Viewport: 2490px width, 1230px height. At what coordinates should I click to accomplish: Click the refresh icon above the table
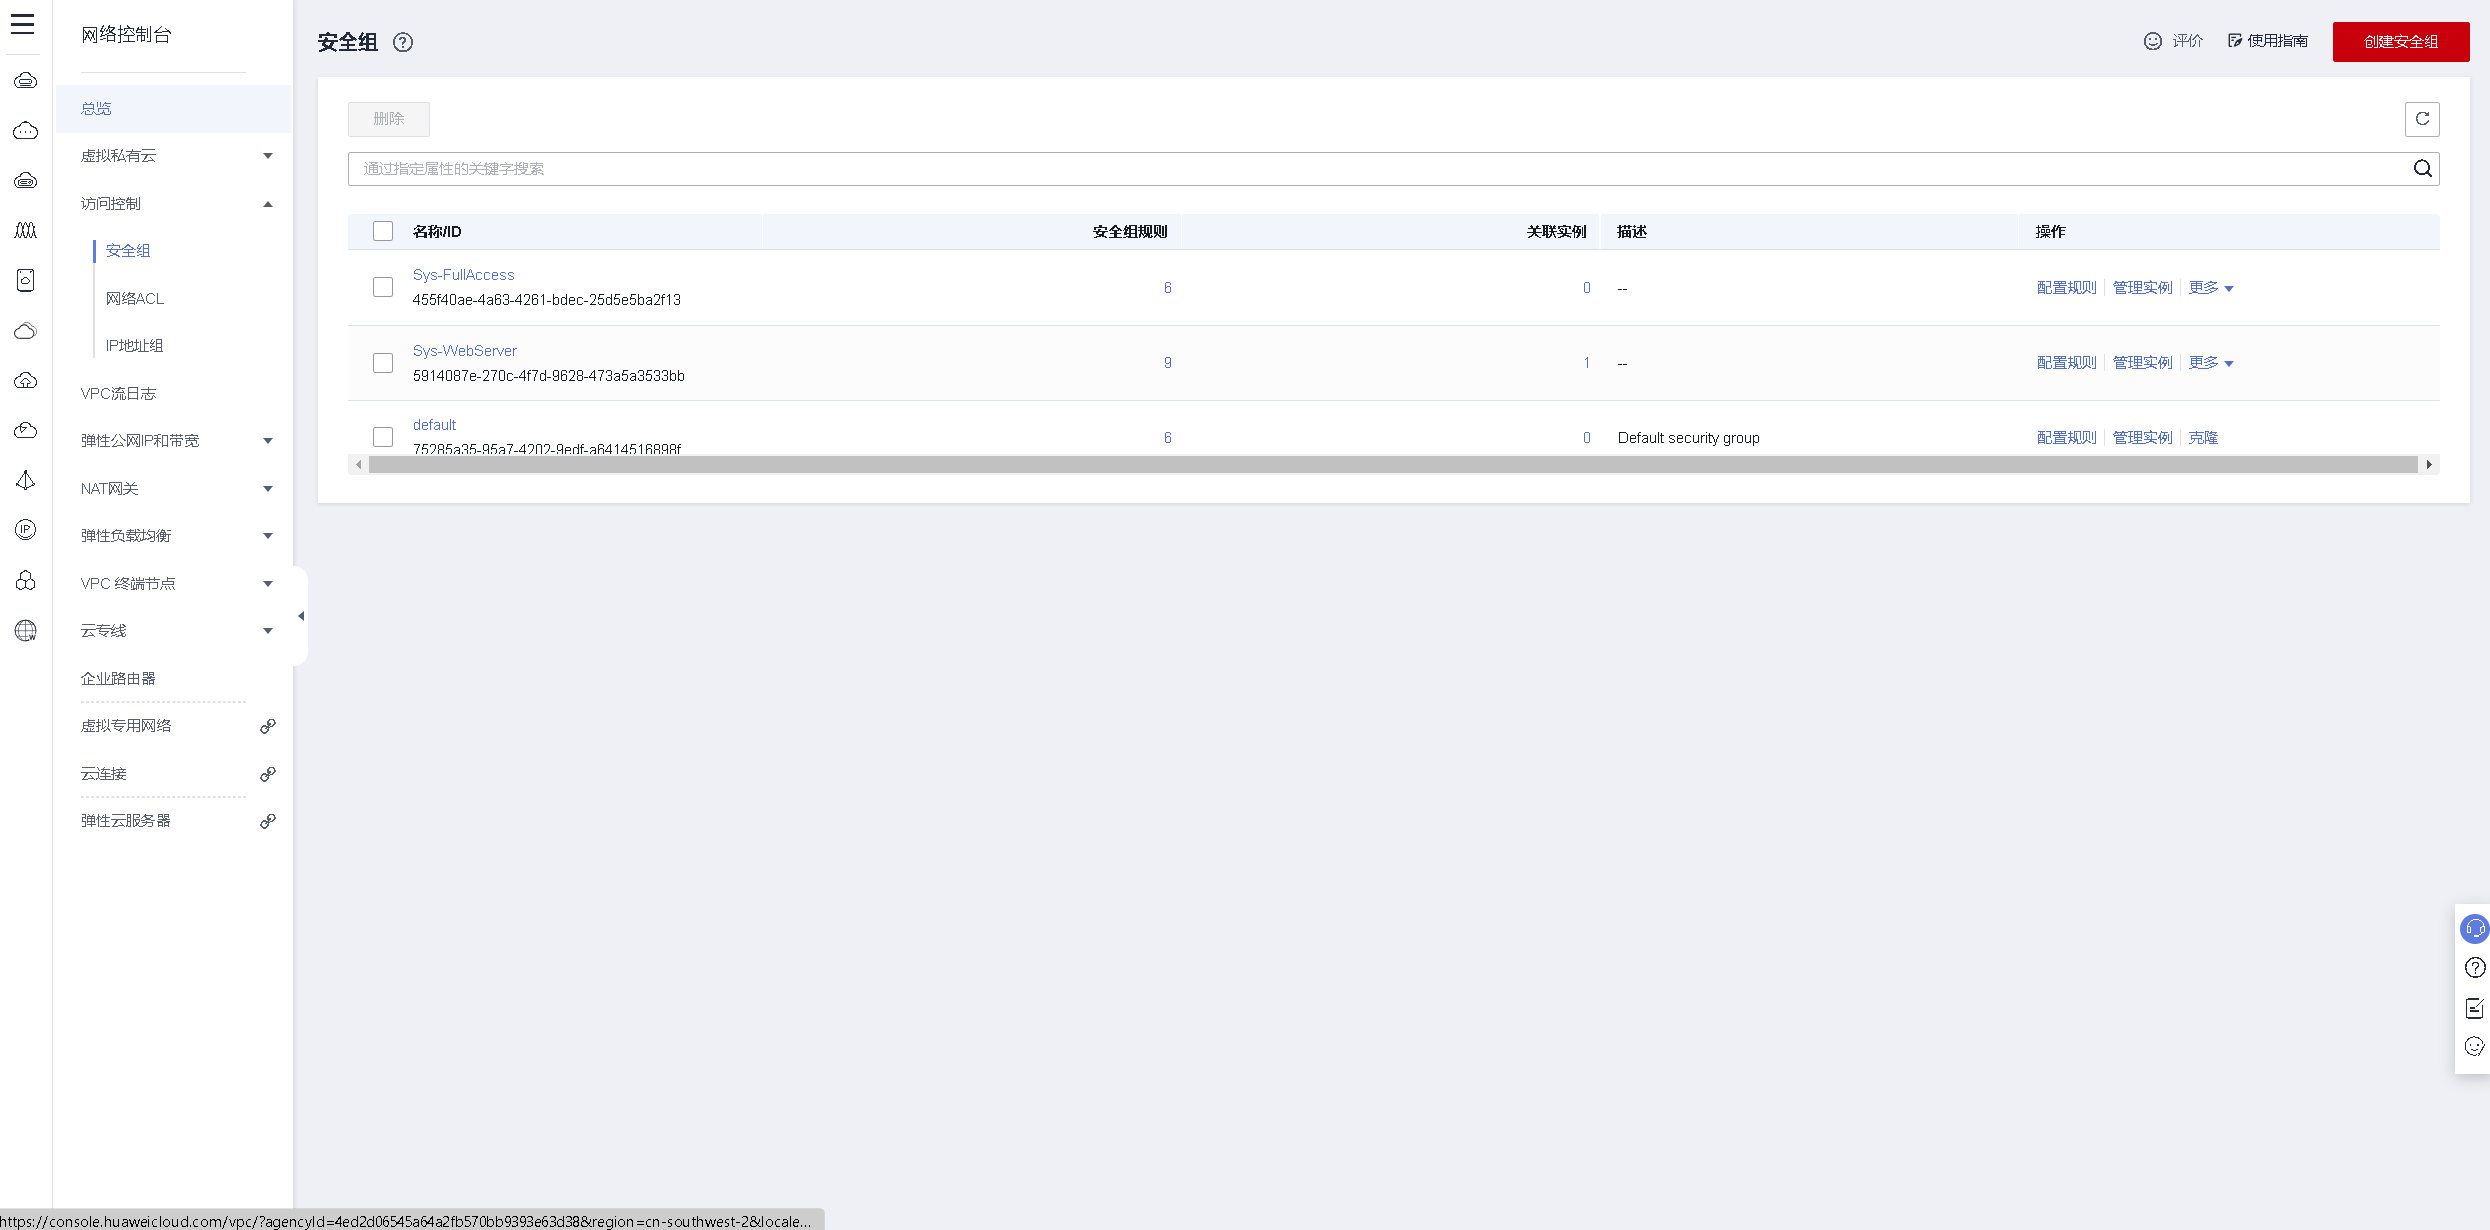2422,119
